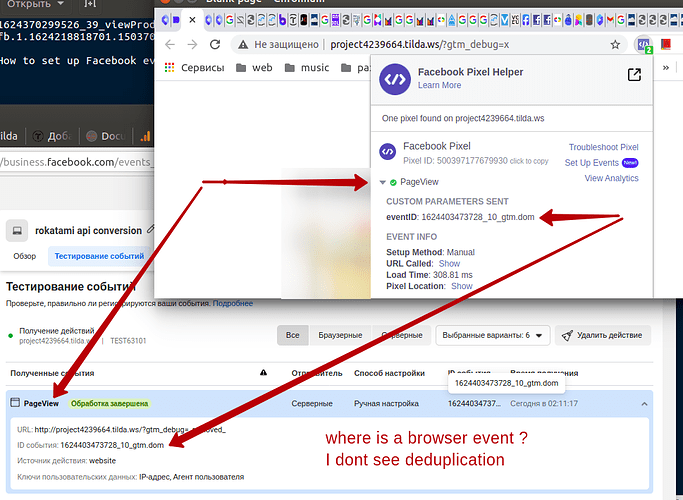Switch to the Tilda 'T' favicon tab
The width and height of the screenshot is (683, 500).
293,20
